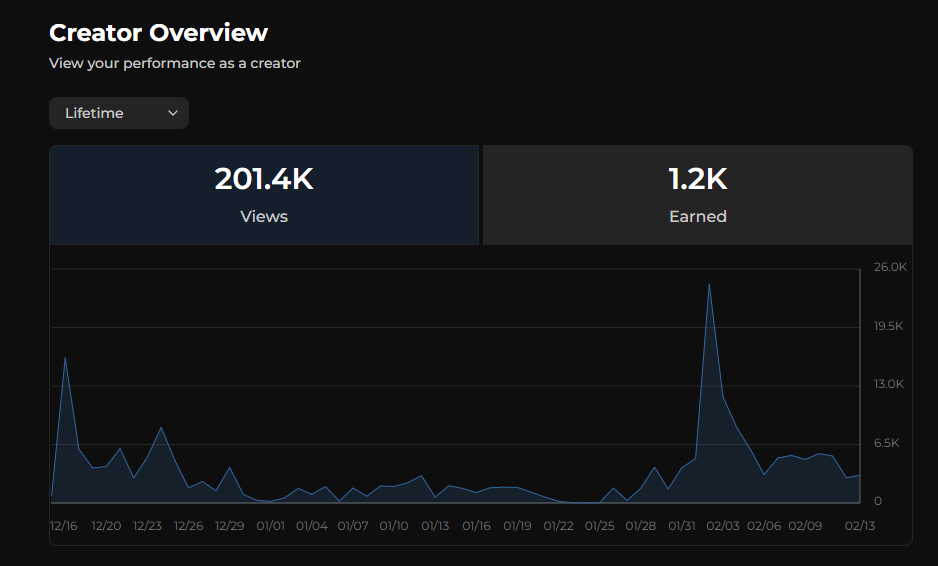Click the highest chart peak near 02/03
Screen dimensions: 938x566
(x=709, y=285)
